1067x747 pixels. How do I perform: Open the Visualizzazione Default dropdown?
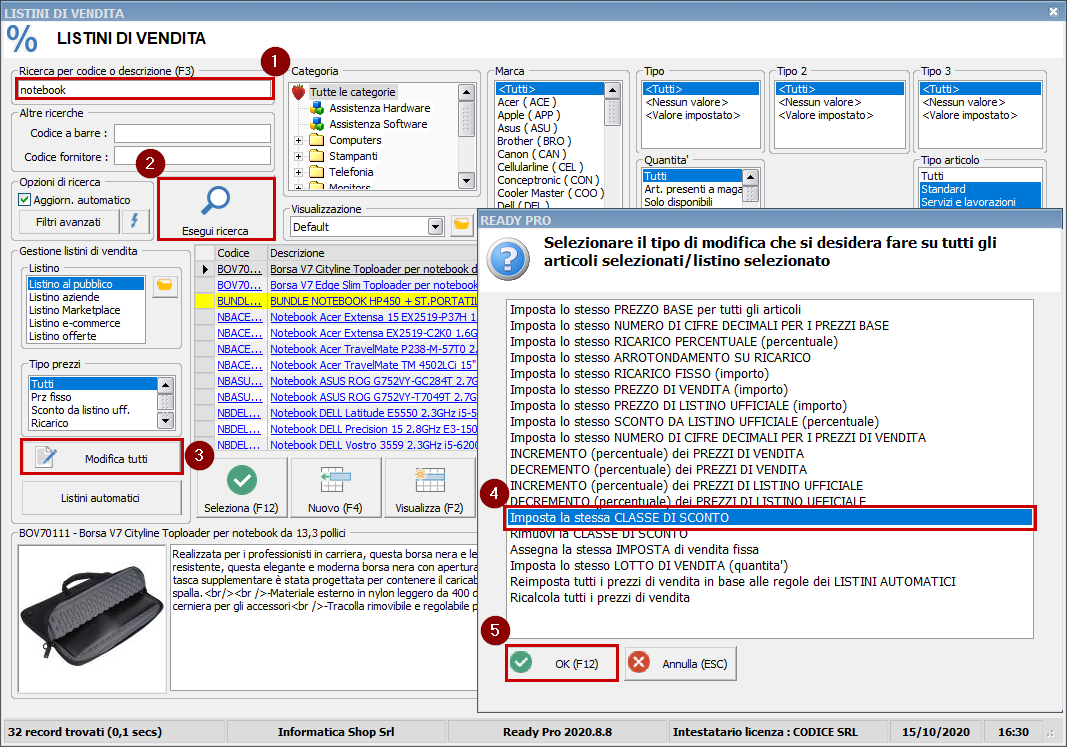pos(436,227)
